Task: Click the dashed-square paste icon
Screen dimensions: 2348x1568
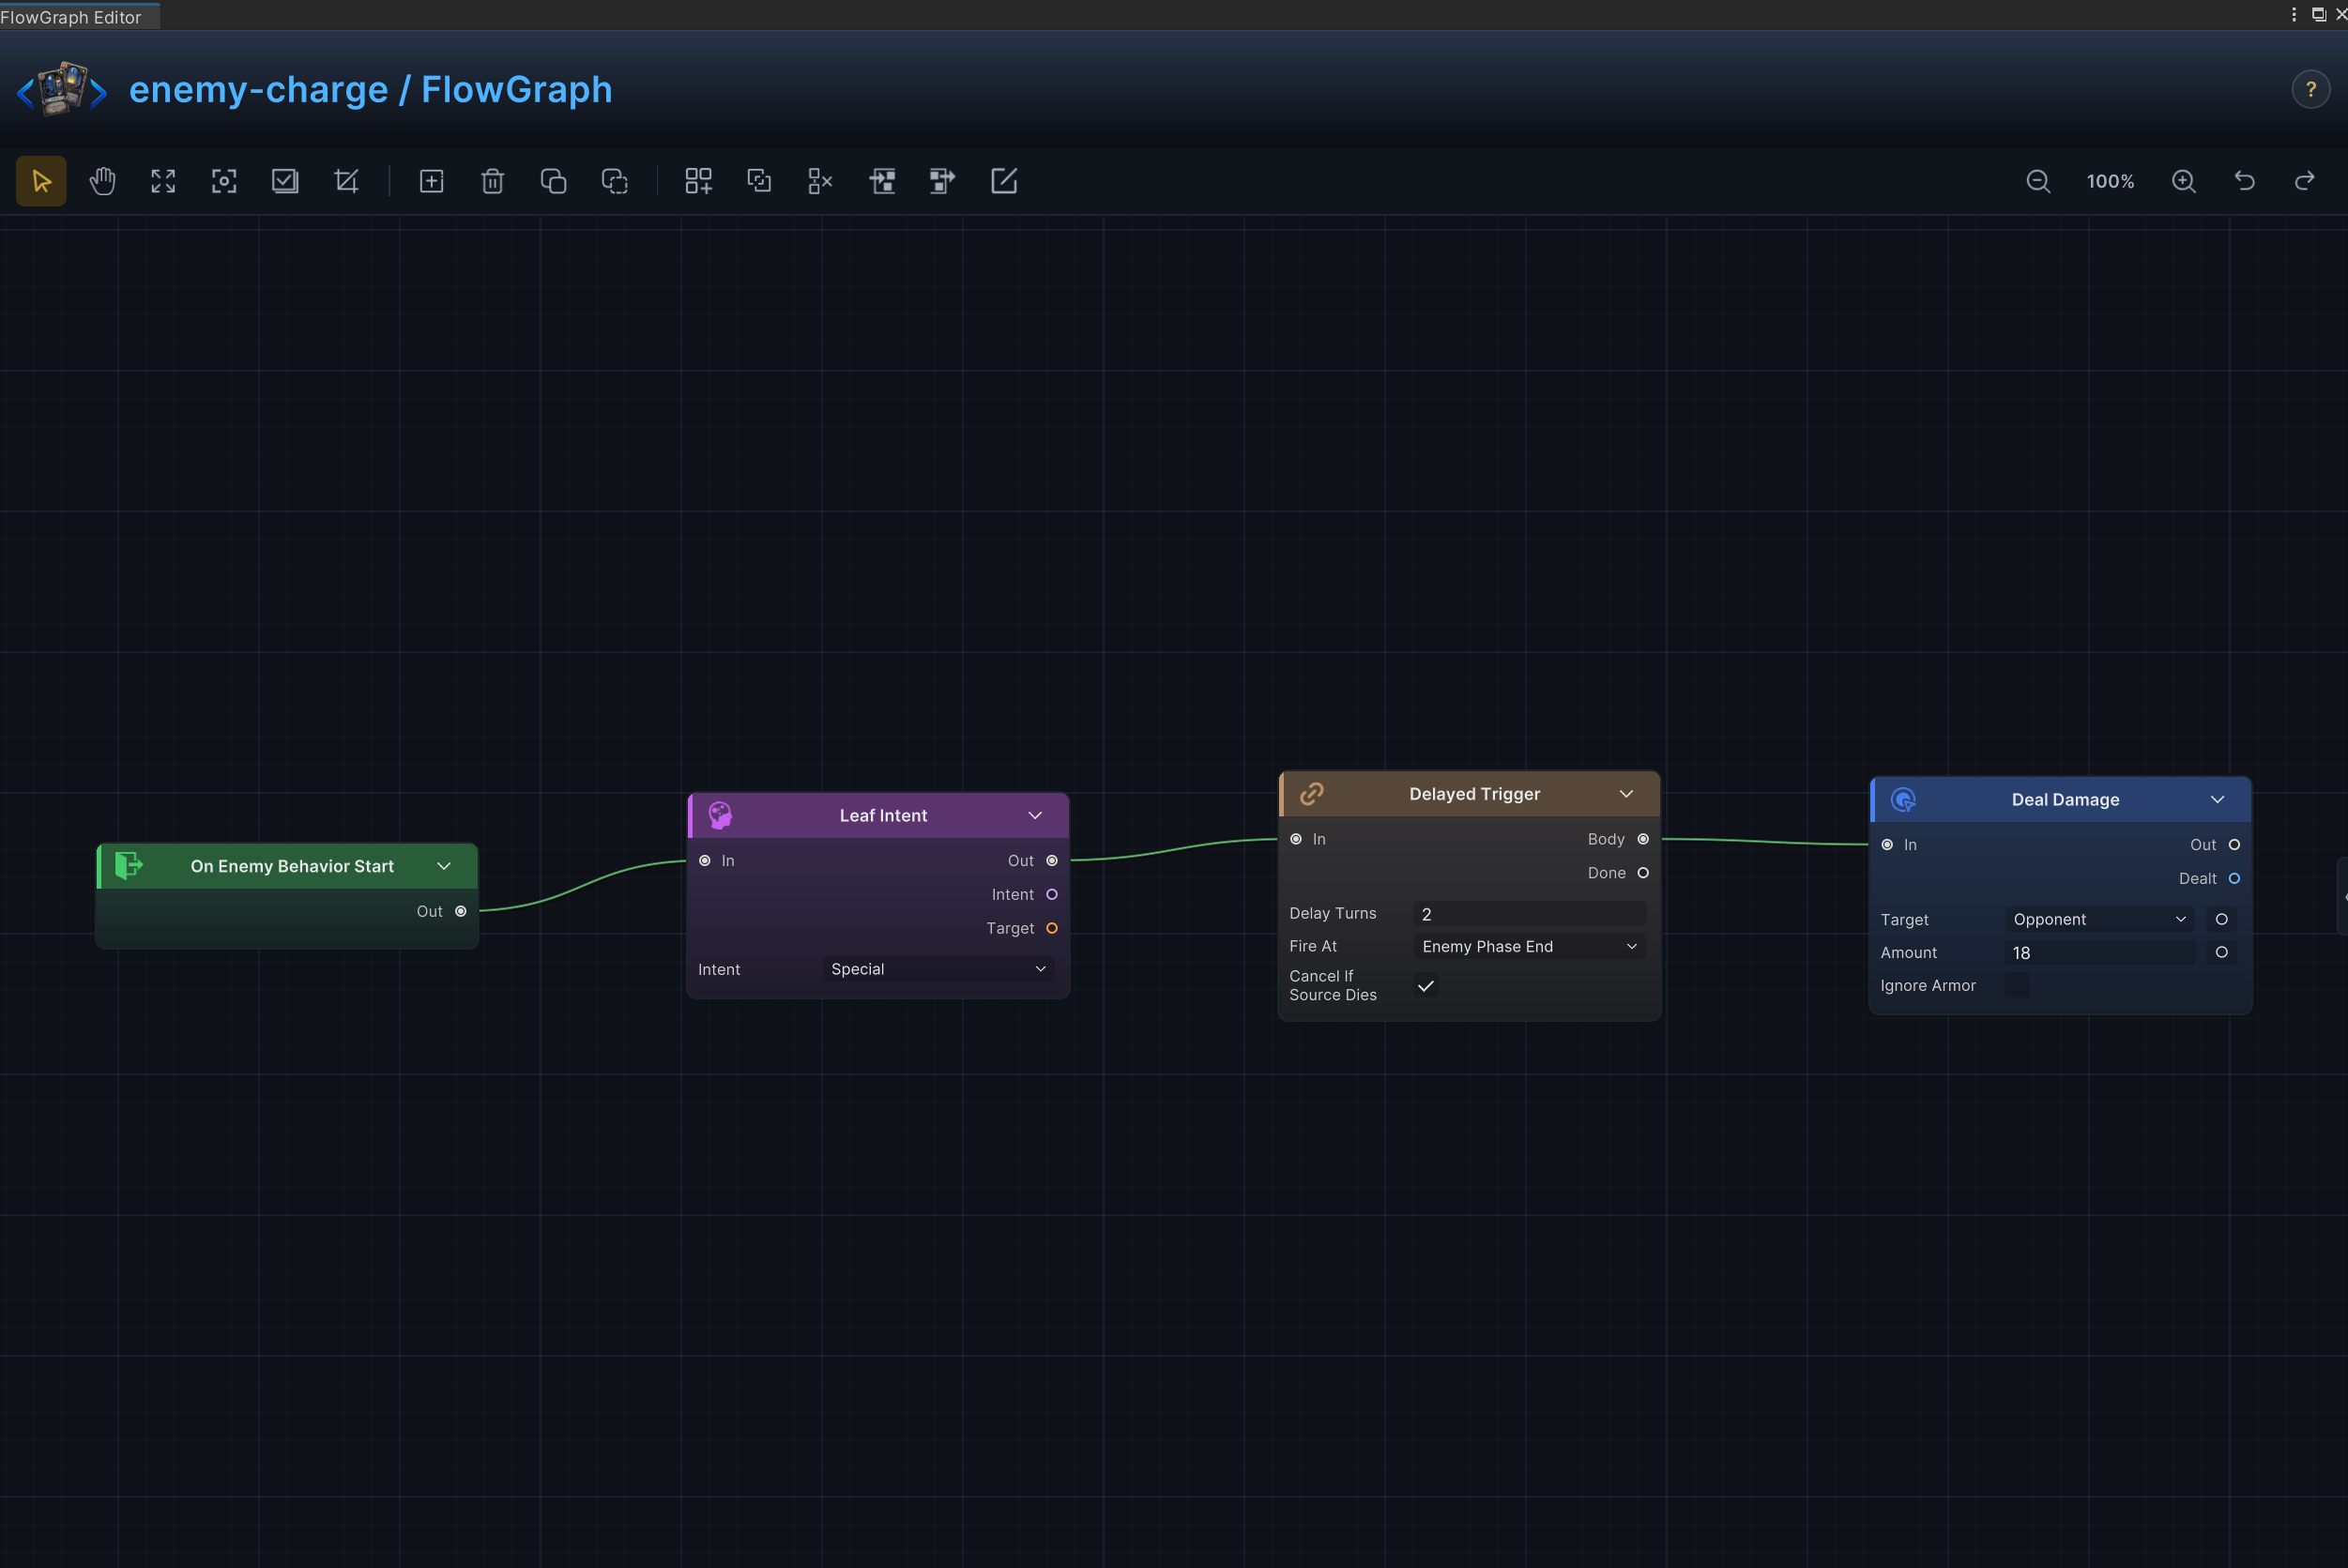Action: tap(614, 181)
